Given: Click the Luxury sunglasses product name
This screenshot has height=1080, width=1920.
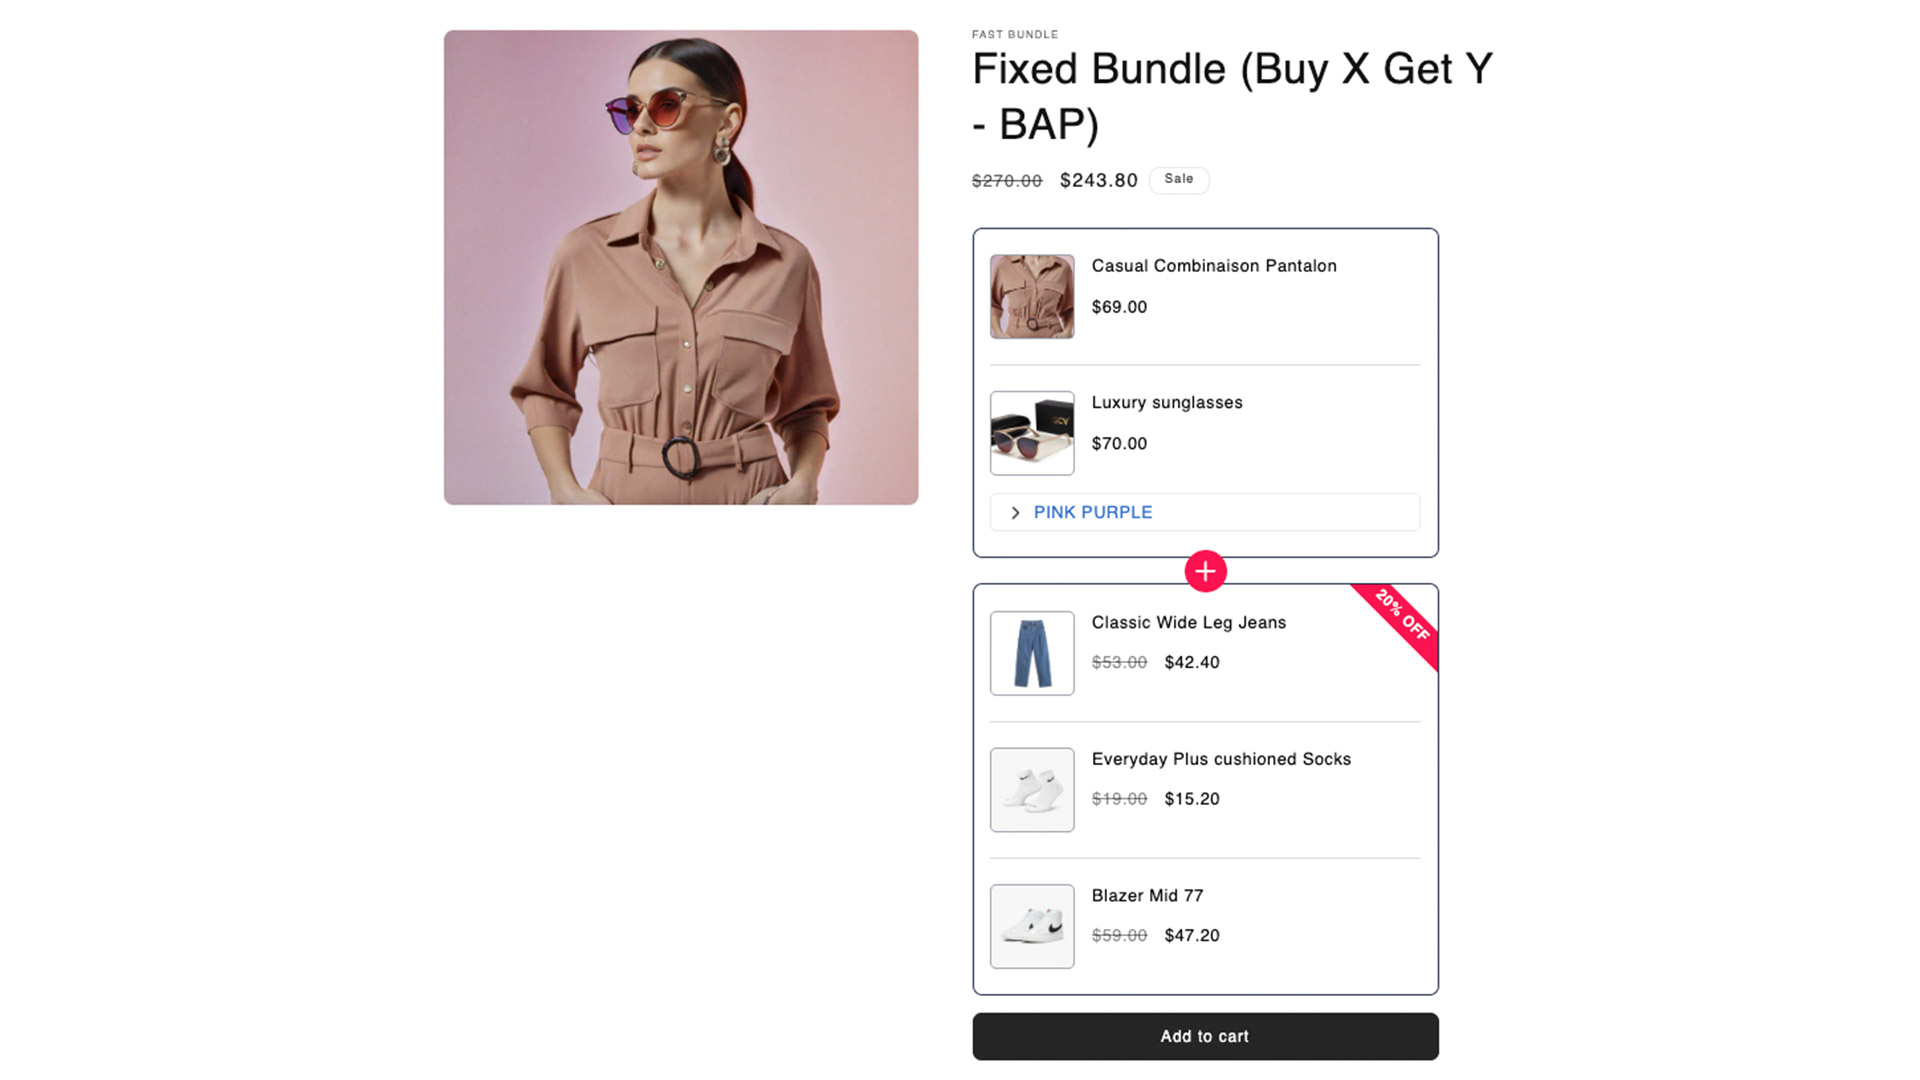Looking at the screenshot, I should 1167,403.
